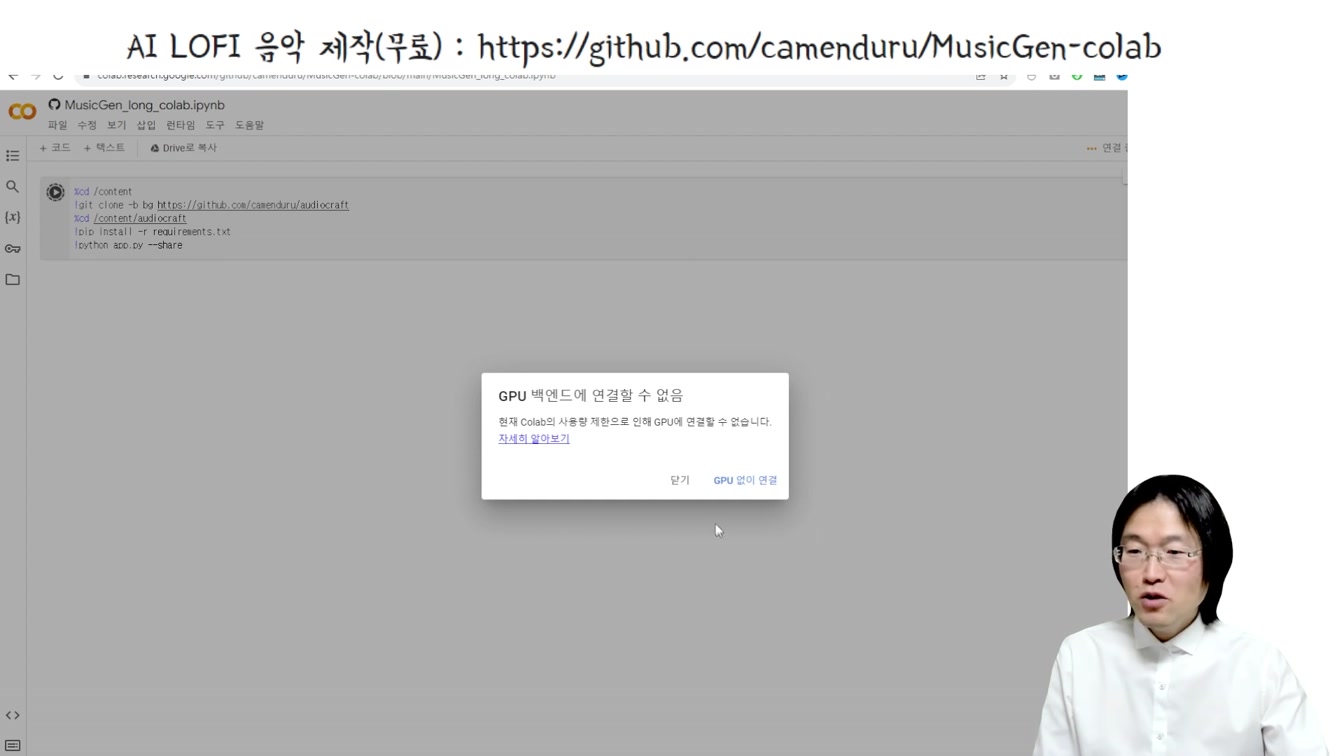Open the 자세히 알아보기 link

click(x=534, y=439)
